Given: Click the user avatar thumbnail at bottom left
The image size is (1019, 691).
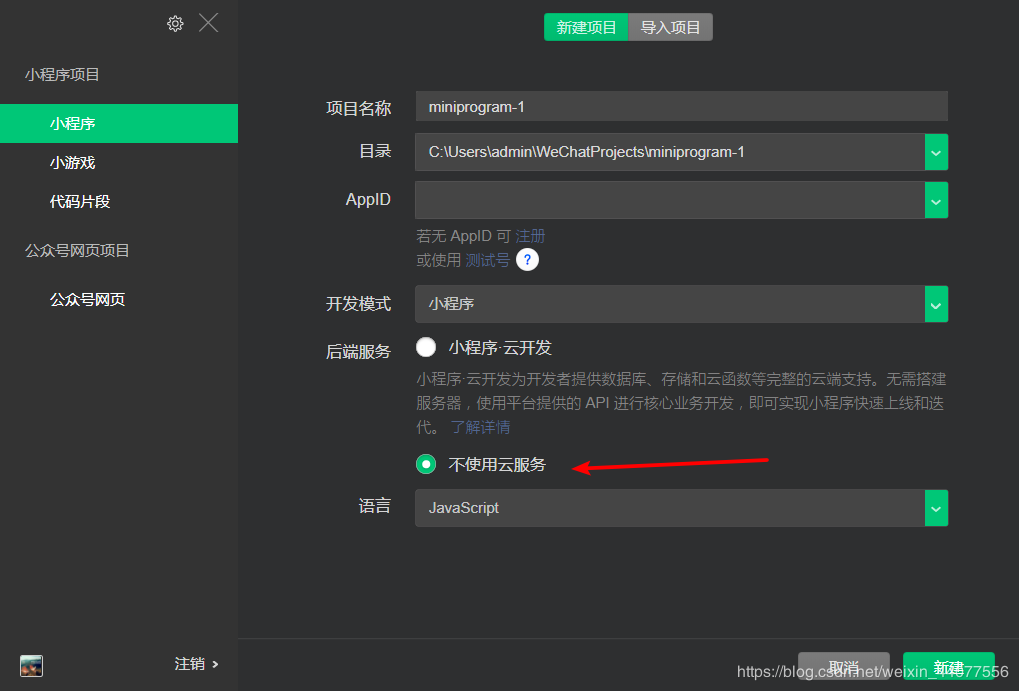Looking at the screenshot, I should [30, 665].
